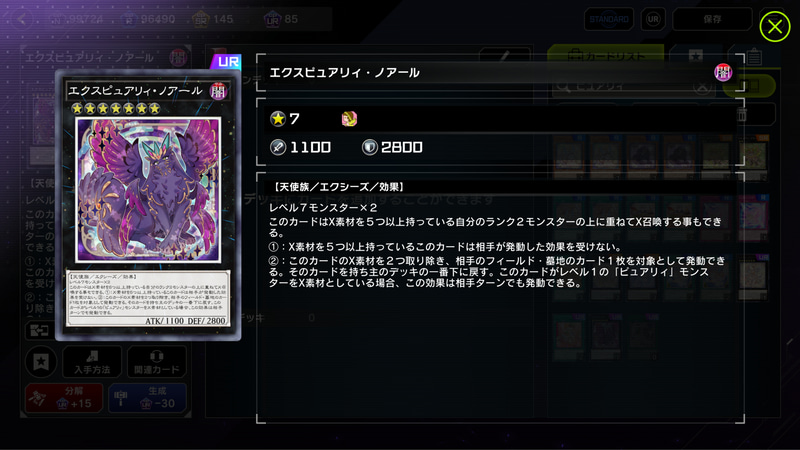Close the card detail overlay
The height and width of the screenshot is (450, 800).
click(774, 26)
